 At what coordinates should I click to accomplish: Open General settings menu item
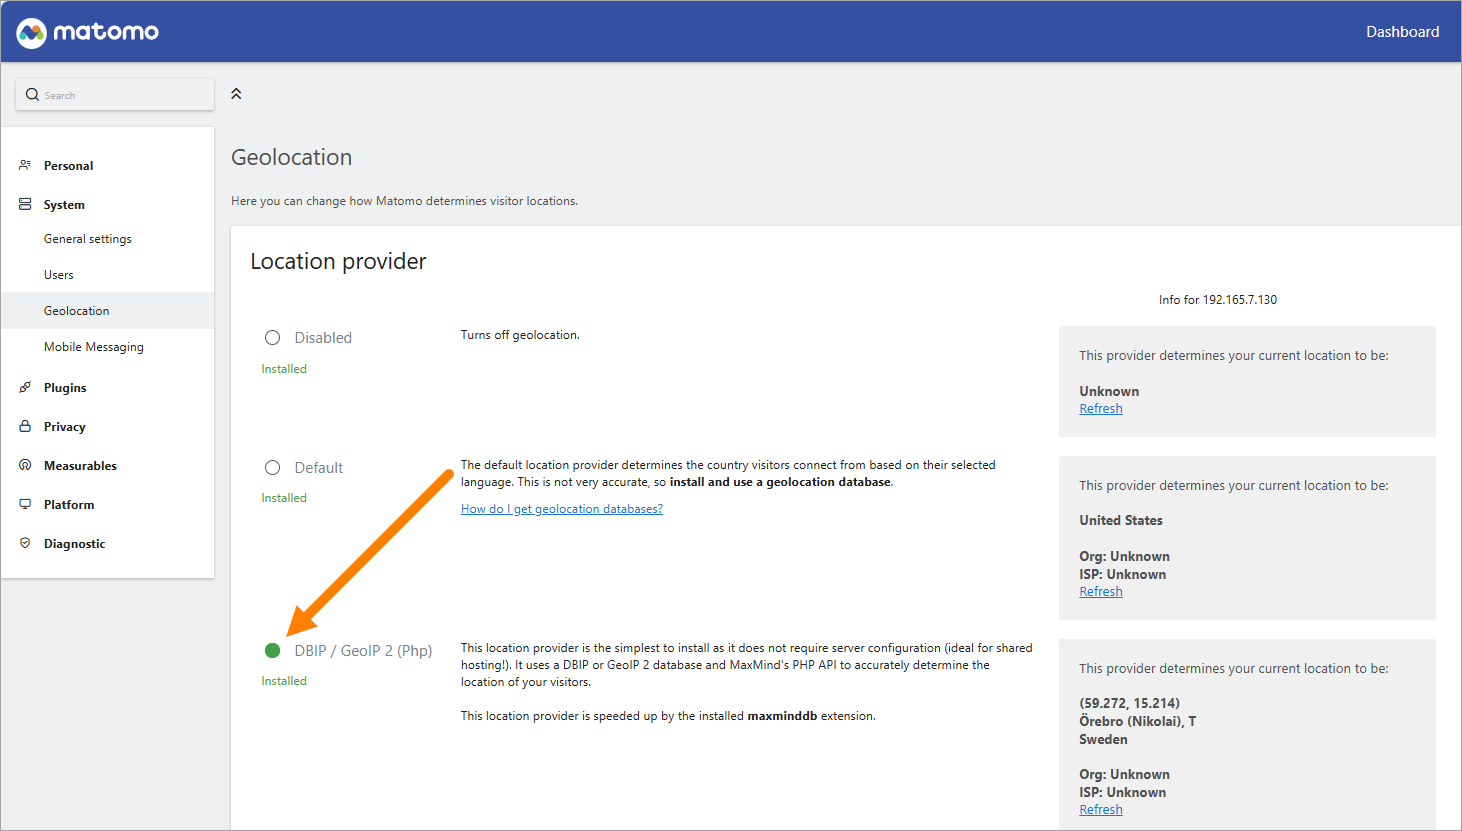tap(88, 239)
